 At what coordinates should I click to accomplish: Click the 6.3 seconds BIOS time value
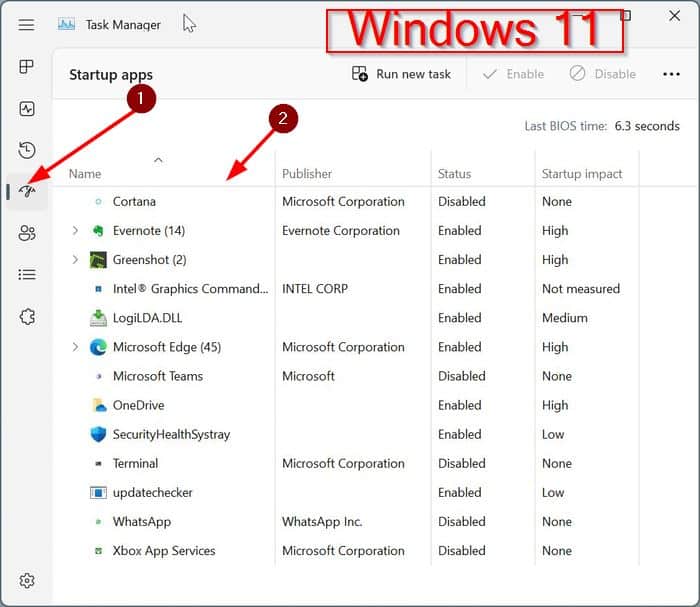pos(647,126)
